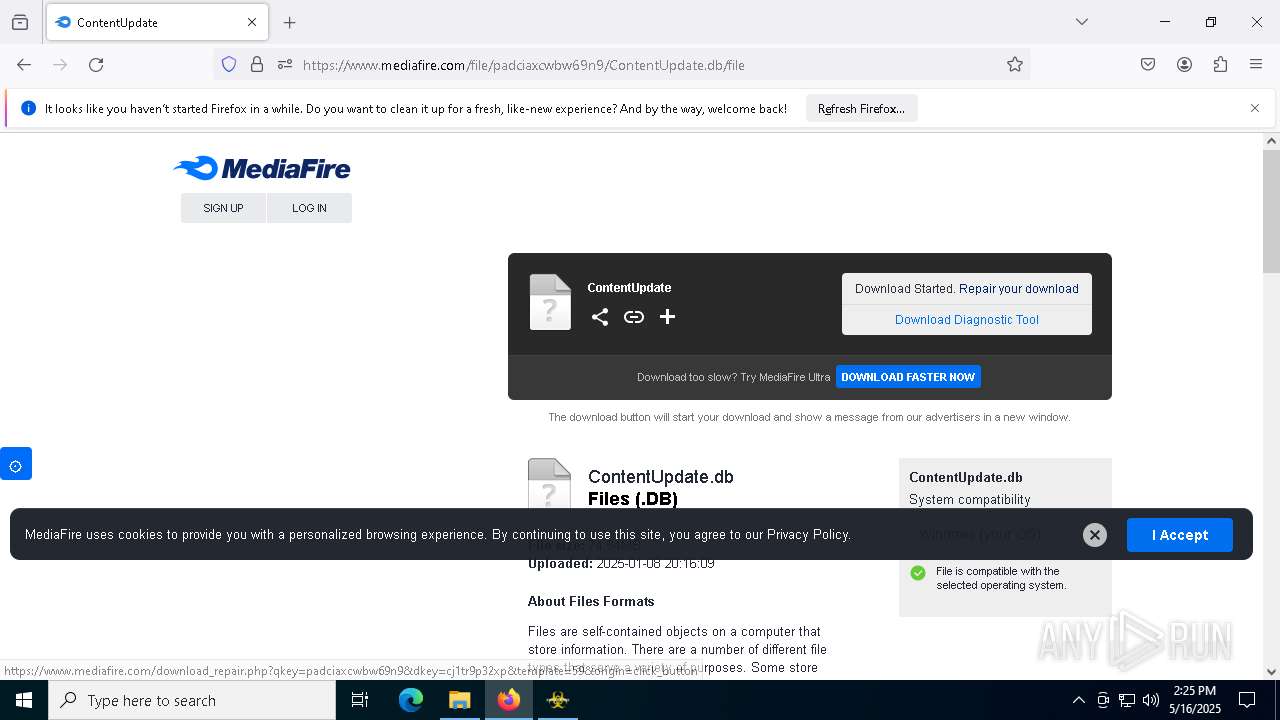Dismiss the Firefox refresh notification bar
The image size is (1280, 720).
point(1255,108)
